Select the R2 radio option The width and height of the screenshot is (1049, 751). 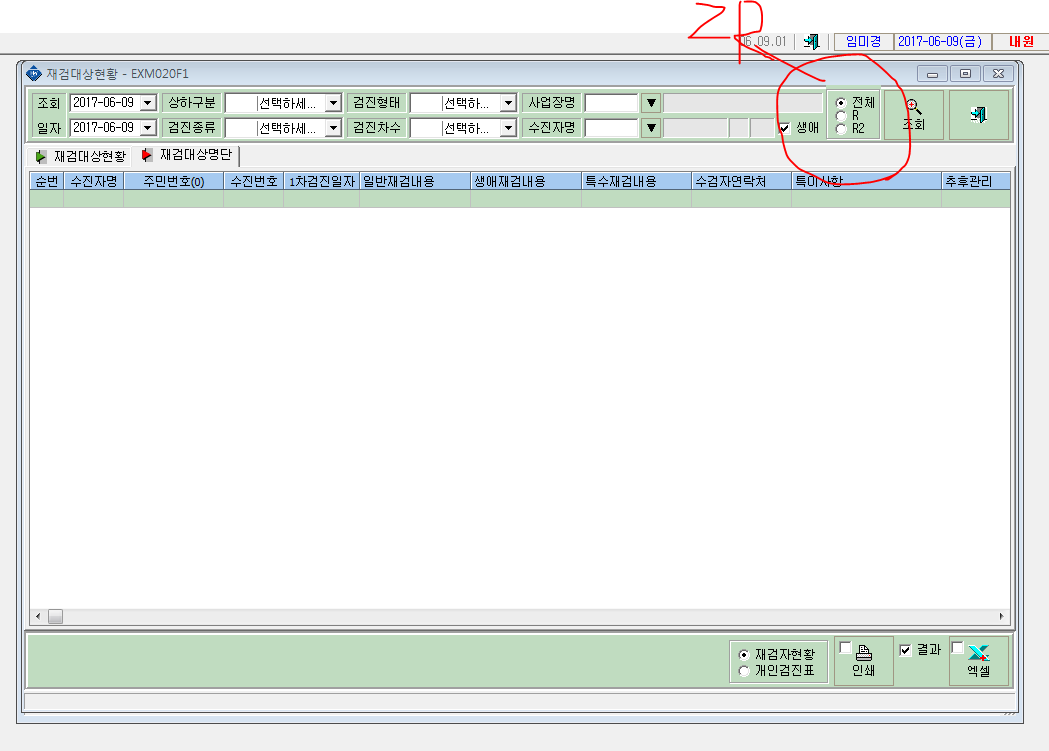(841, 129)
